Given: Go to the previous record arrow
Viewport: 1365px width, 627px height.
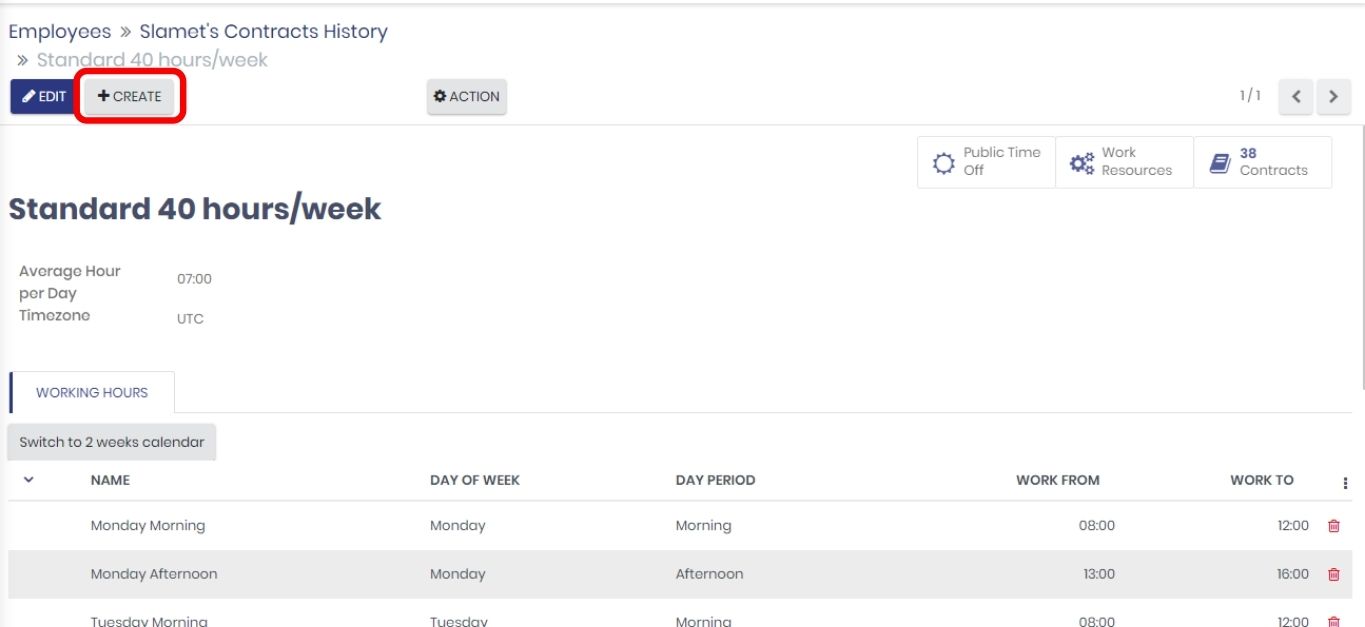Looking at the screenshot, I should click(x=1295, y=97).
